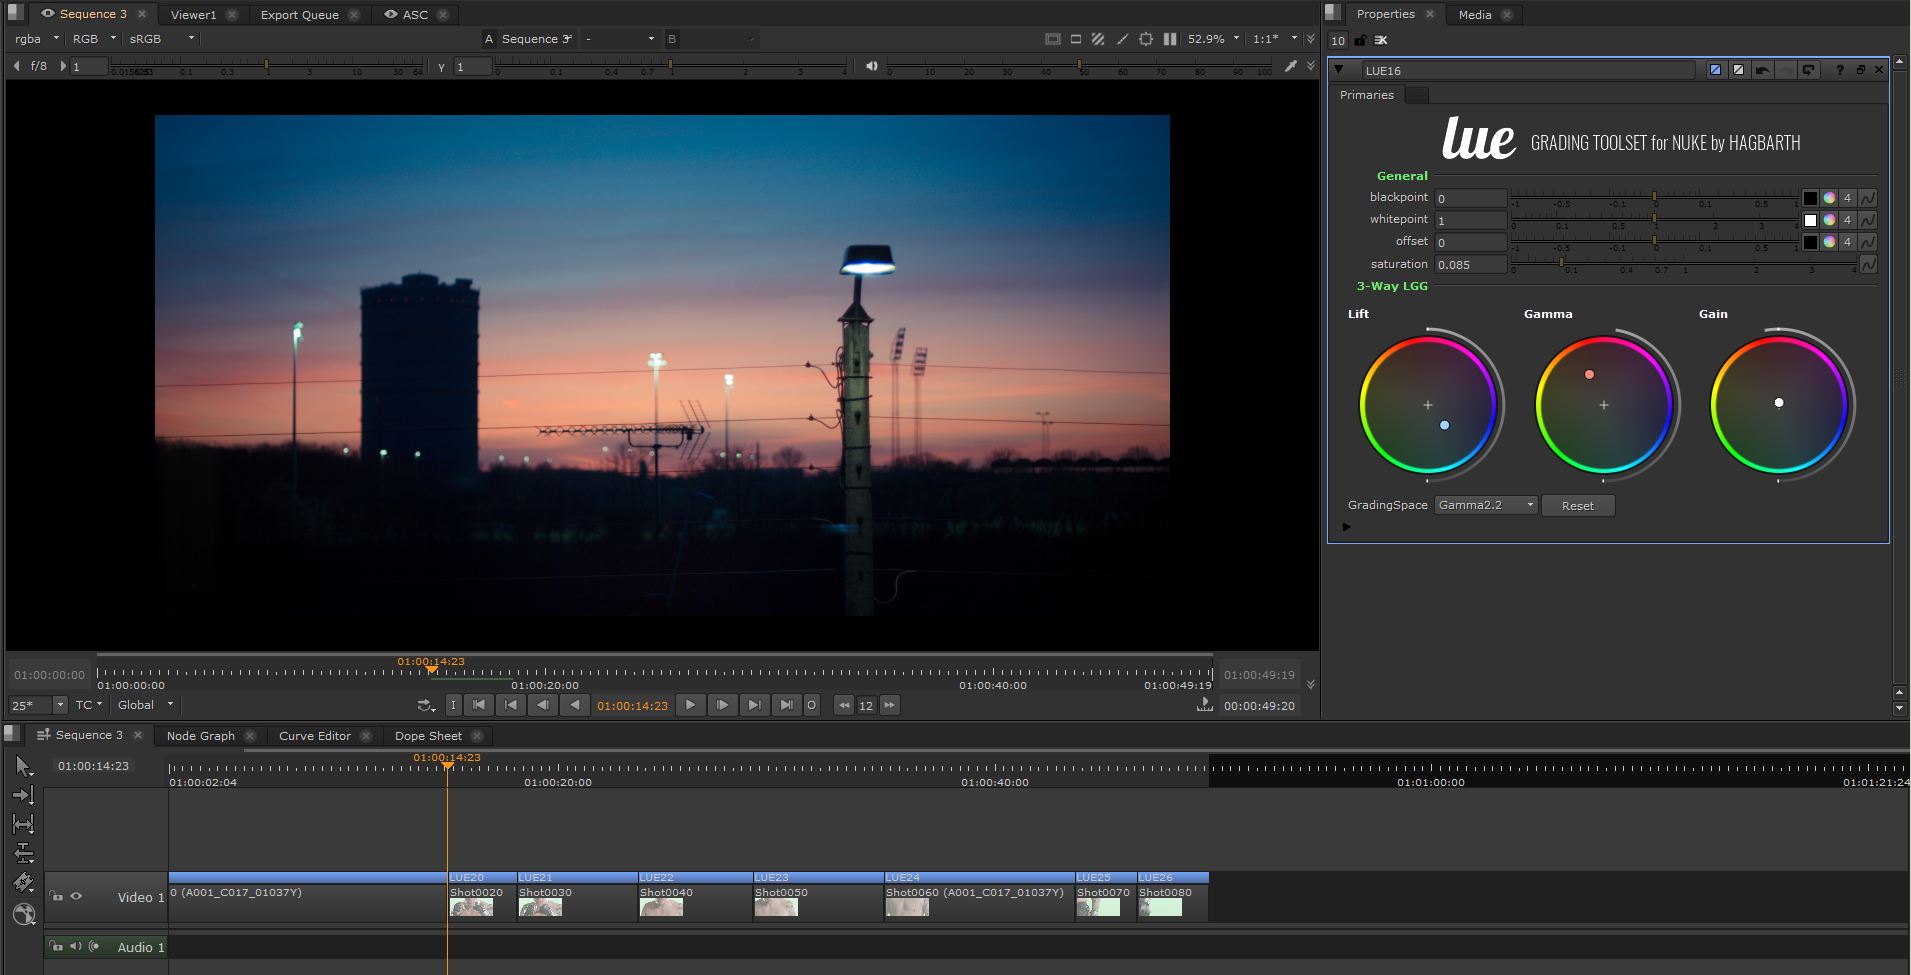Image resolution: width=1911 pixels, height=975 pixels.
Task: Select the Razor tool in timeline toolbar
Action: (23, 882)
